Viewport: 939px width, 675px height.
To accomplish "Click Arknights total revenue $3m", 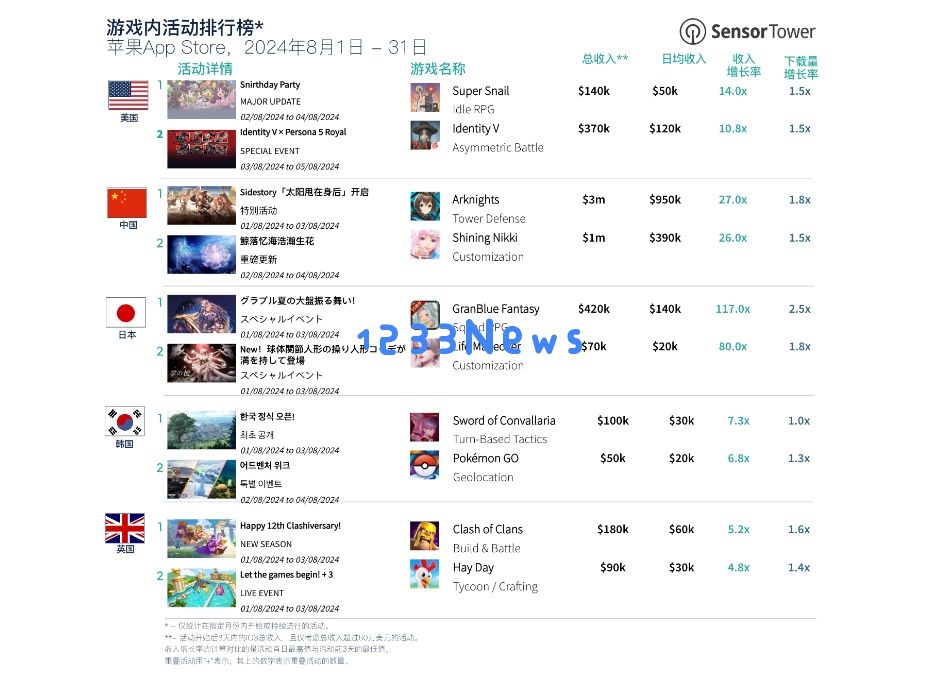I will click(x=593, y=199).
